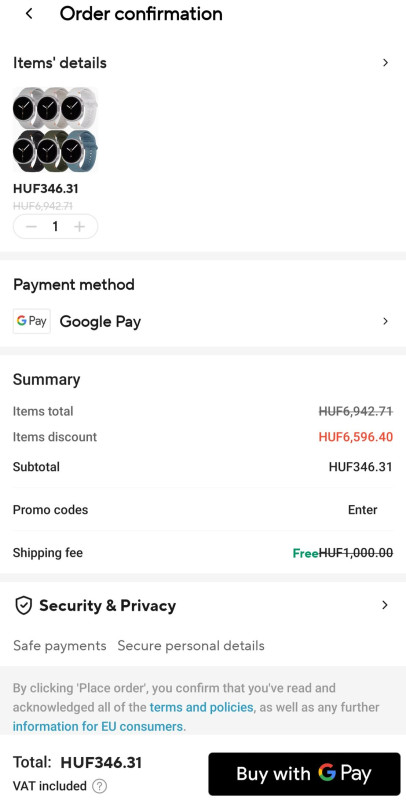The width and height of the screenshot is (406, 800).
Task: Open the Items' details chevron
Action: pos(385,63)
